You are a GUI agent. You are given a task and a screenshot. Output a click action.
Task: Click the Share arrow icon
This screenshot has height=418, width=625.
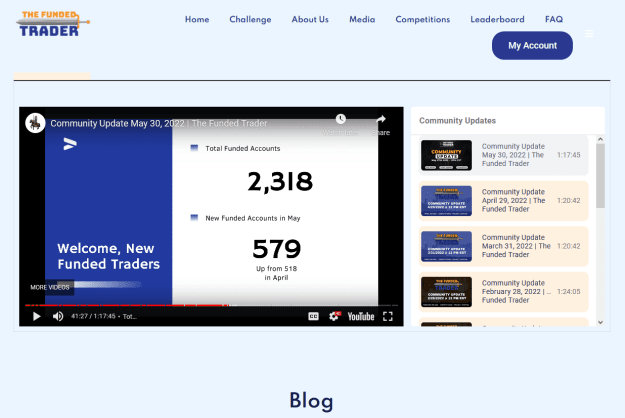(x=381, y=119)
